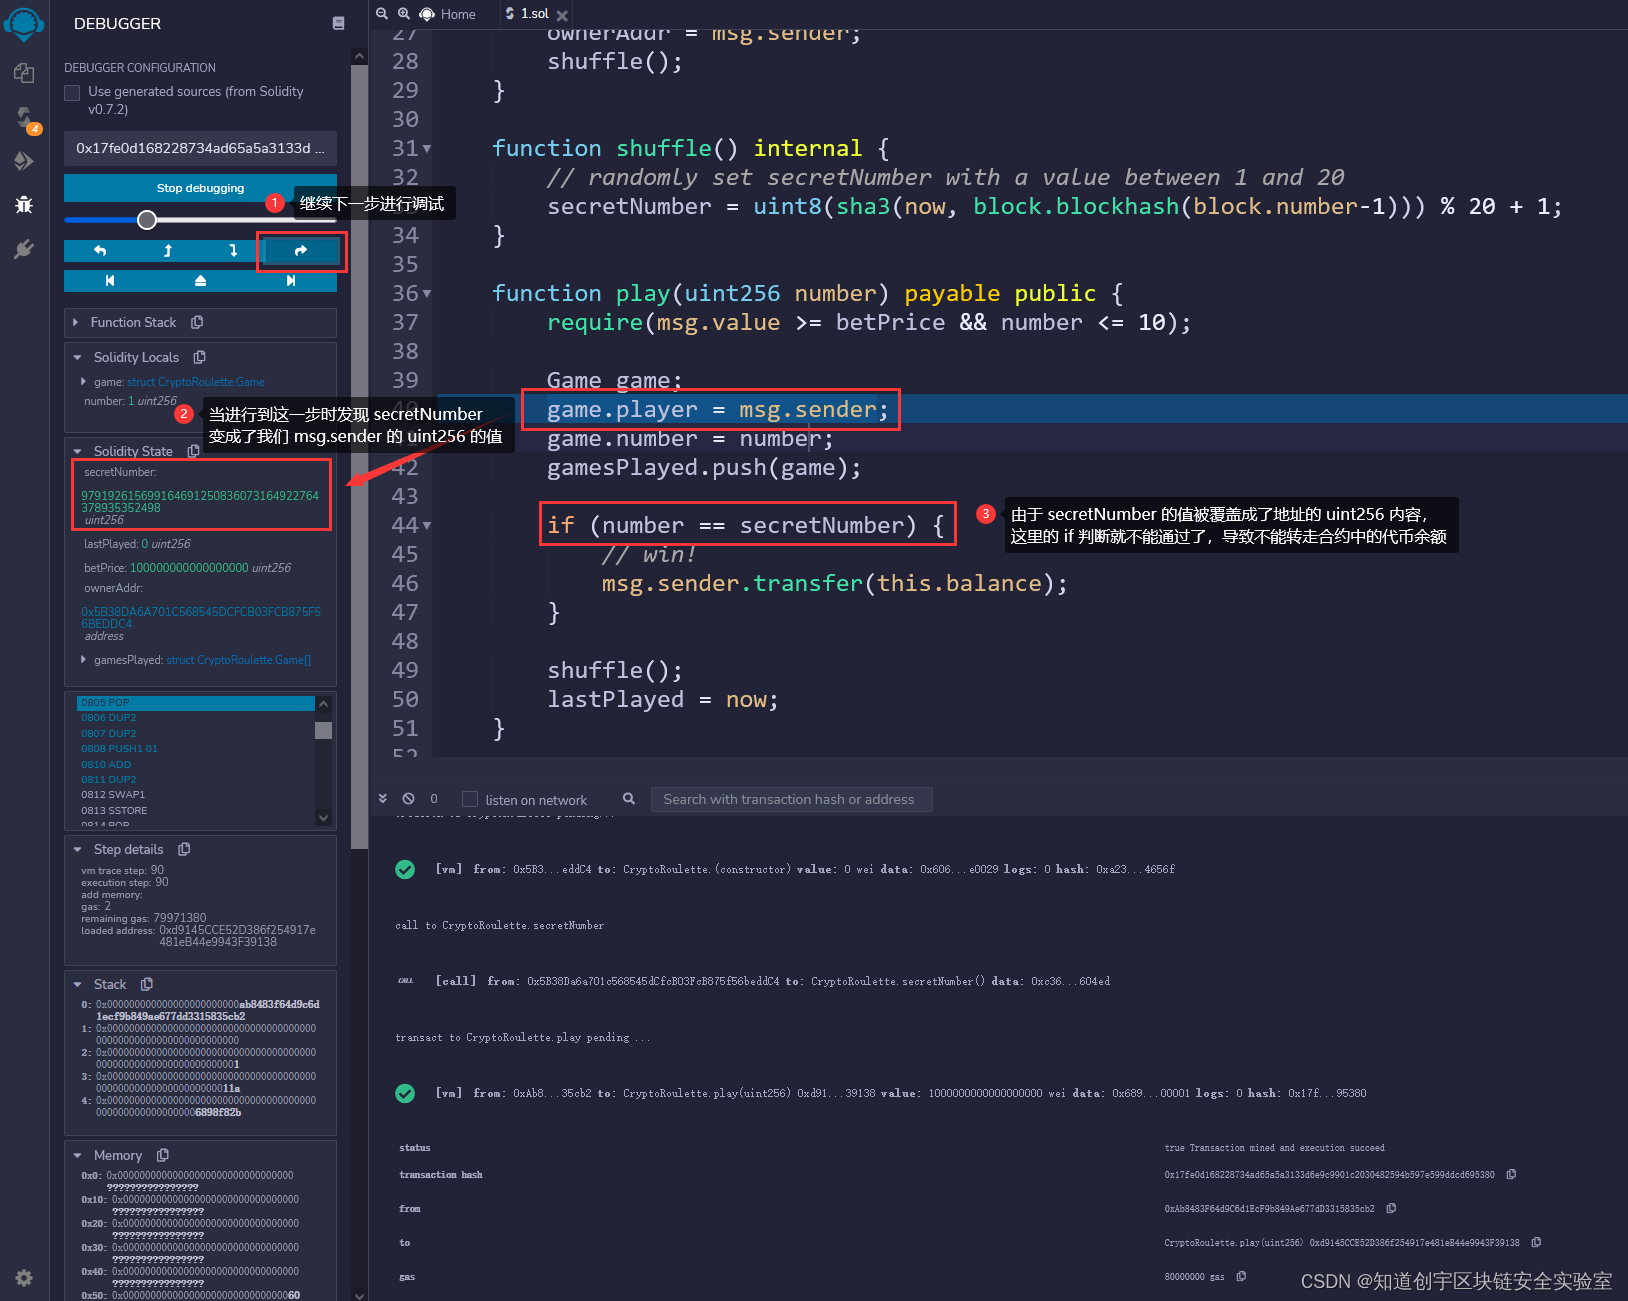Open the Solidity compiler sidebar icon
The height and width of the screenshot is (1301, 1628).
pos(24,118)
